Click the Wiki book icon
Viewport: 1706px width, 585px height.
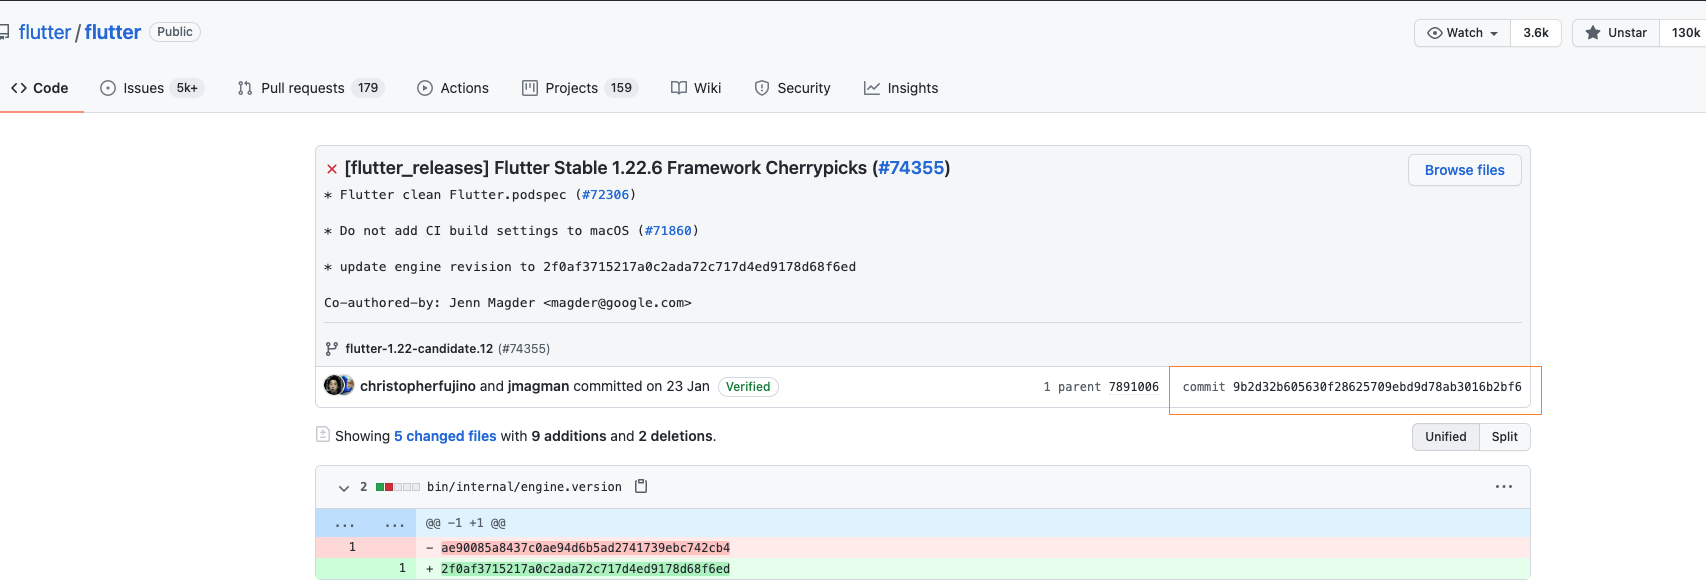point(679,88)
